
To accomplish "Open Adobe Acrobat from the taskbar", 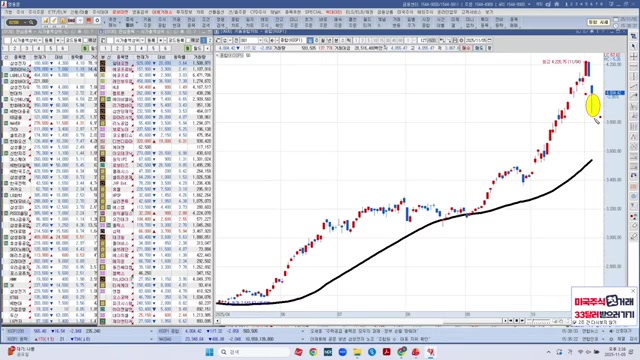I will tap(387, 352).
